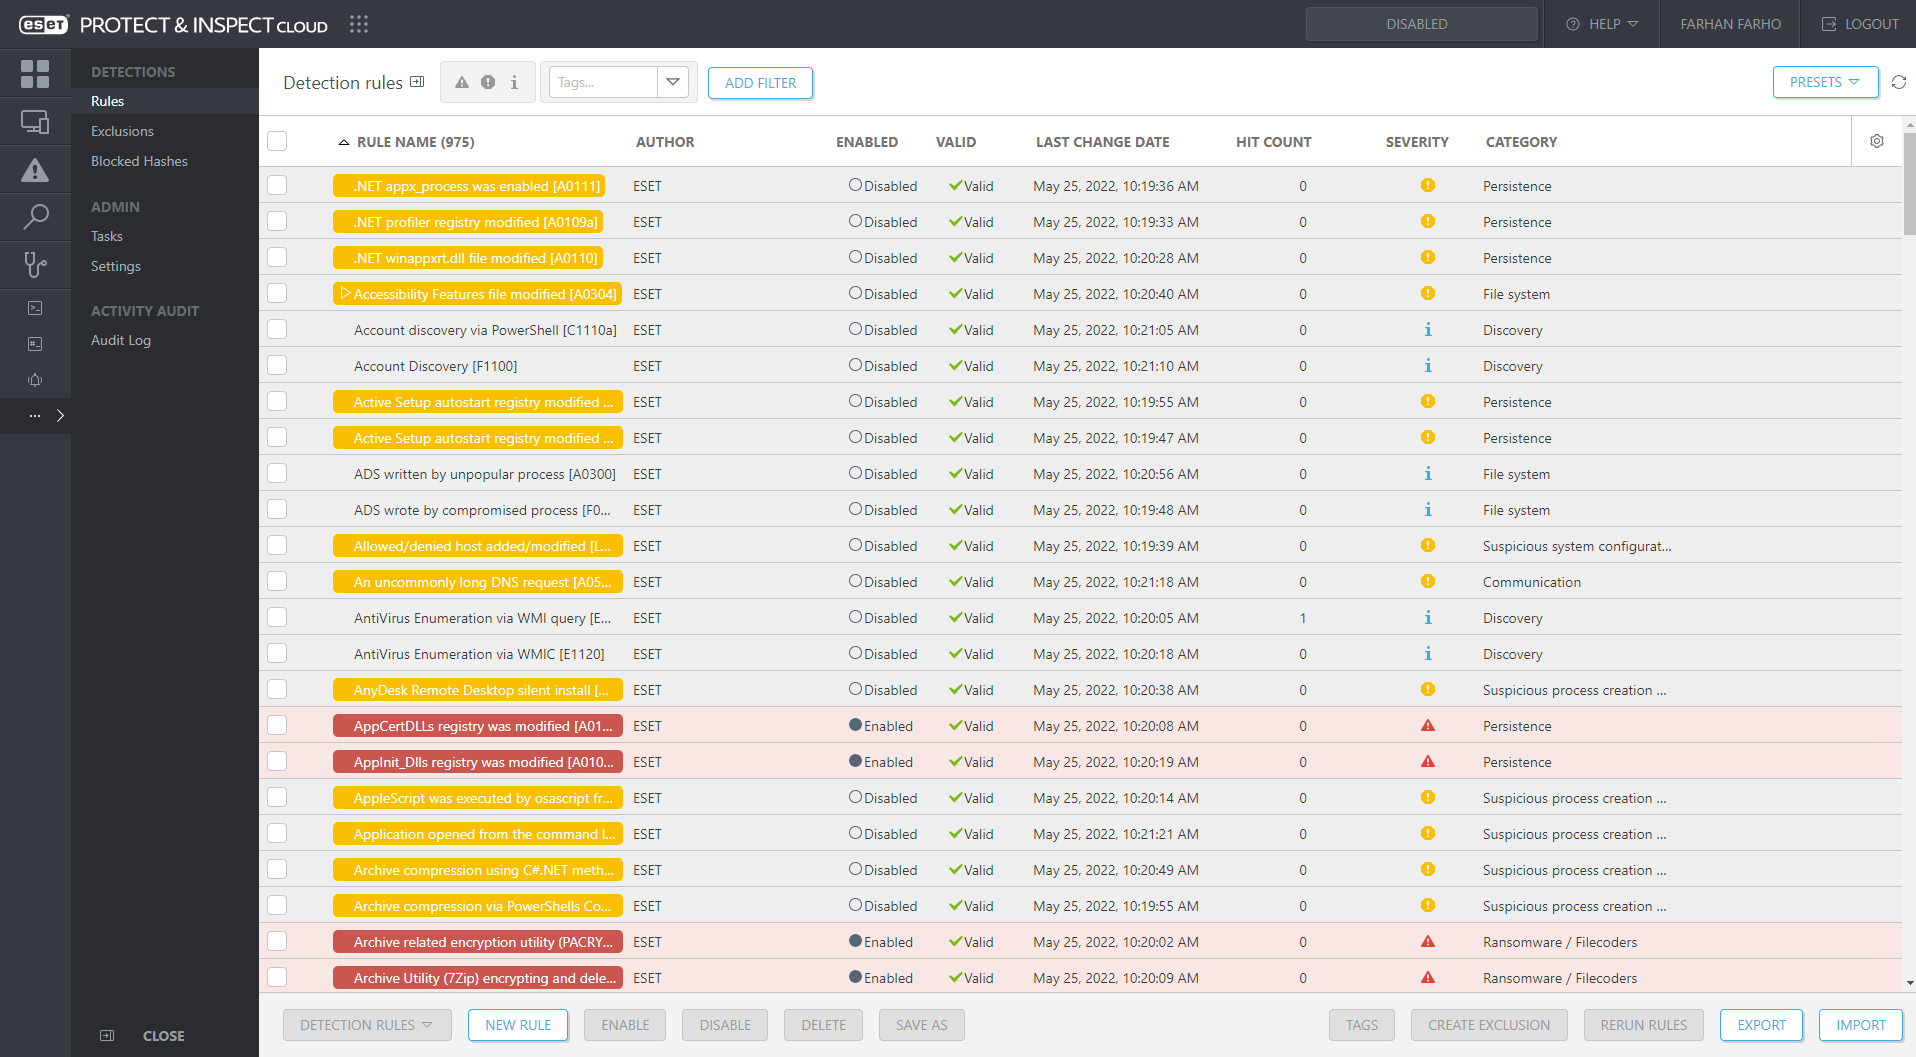Click the New Rule button

(518, 1025)
